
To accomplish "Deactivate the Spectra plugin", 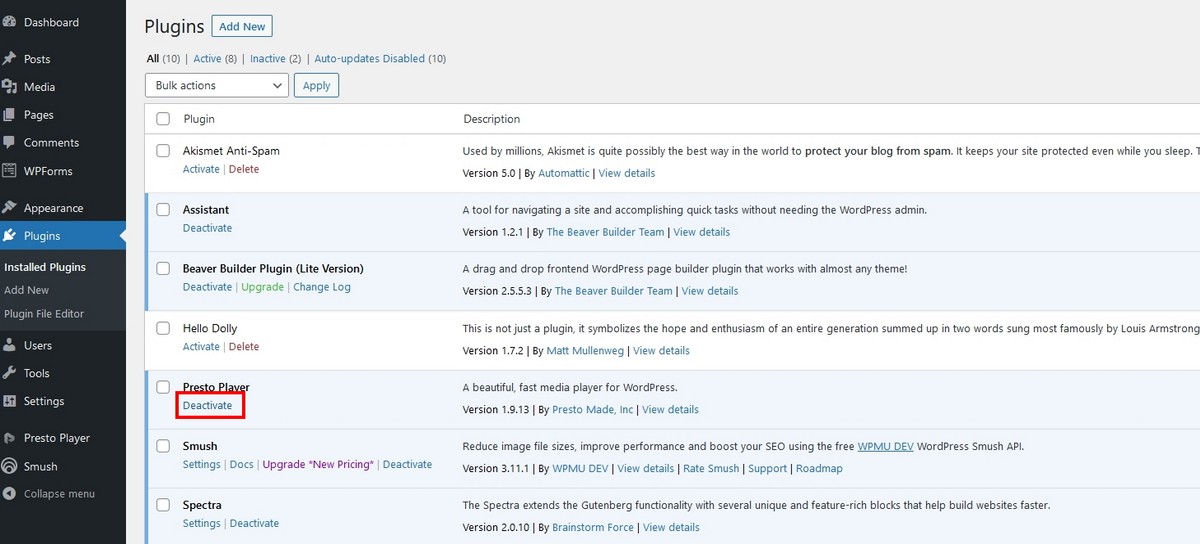I will [x=254, y=523].
